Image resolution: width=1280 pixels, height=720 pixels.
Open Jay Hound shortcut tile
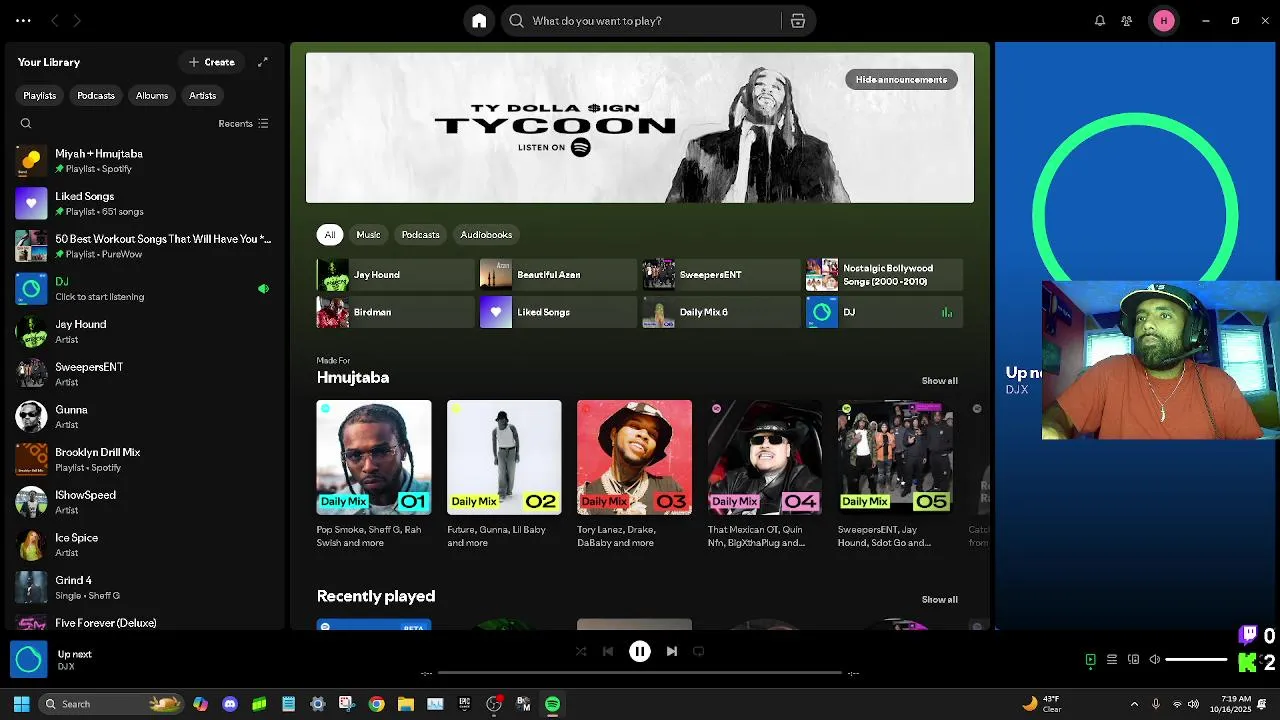[396, 275]
